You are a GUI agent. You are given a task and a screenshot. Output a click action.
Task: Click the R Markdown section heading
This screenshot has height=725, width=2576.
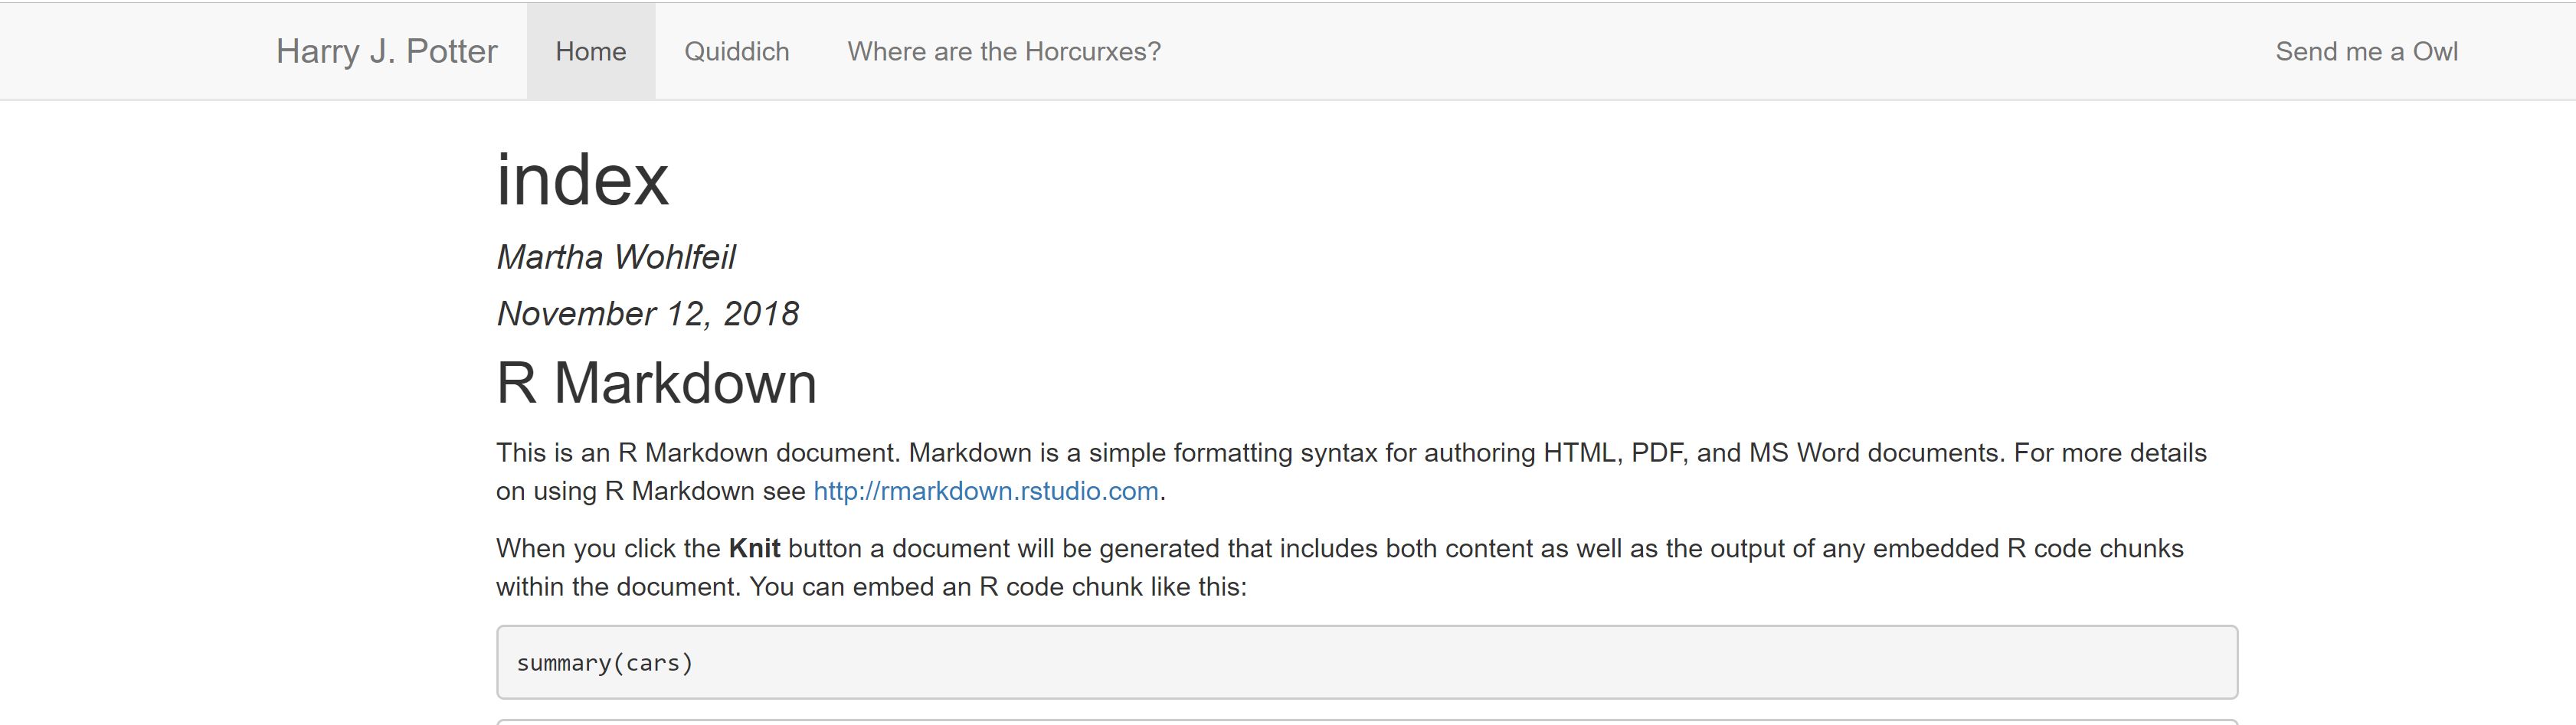click(x=657, y=383)
